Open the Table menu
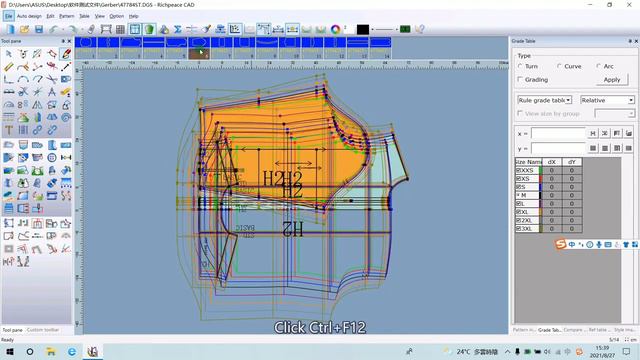The height and width of the screenshot is (360, 640). pos(84,16)
